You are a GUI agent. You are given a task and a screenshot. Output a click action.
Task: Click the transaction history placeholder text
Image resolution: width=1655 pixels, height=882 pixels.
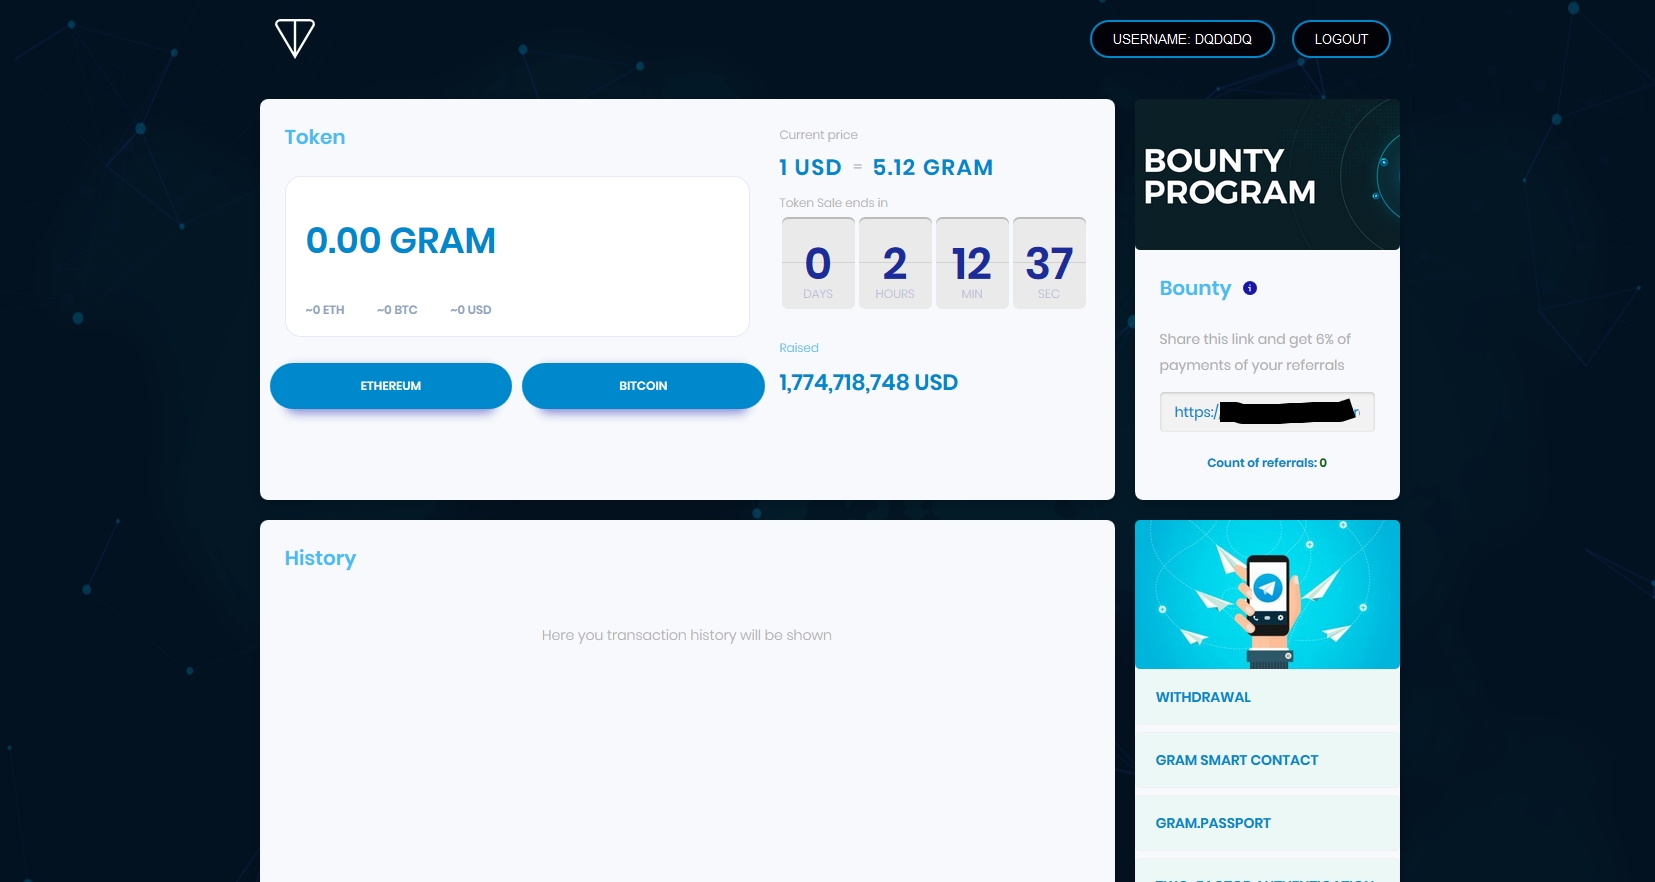[687, 635]
